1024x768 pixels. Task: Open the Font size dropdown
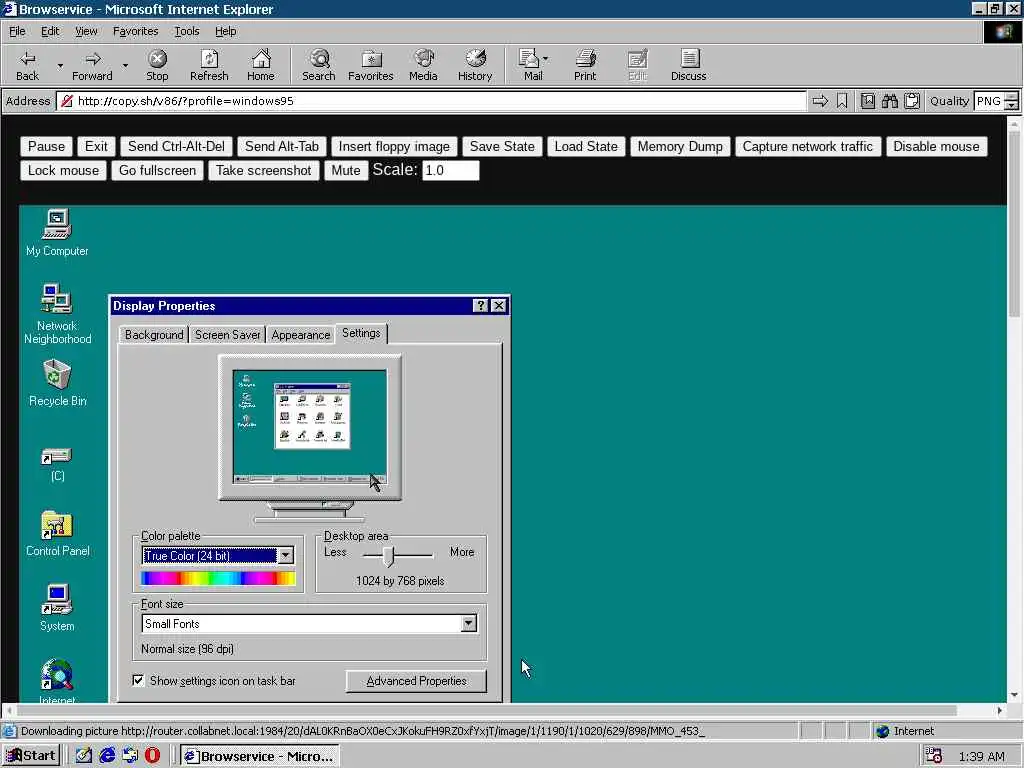[468, 624]
